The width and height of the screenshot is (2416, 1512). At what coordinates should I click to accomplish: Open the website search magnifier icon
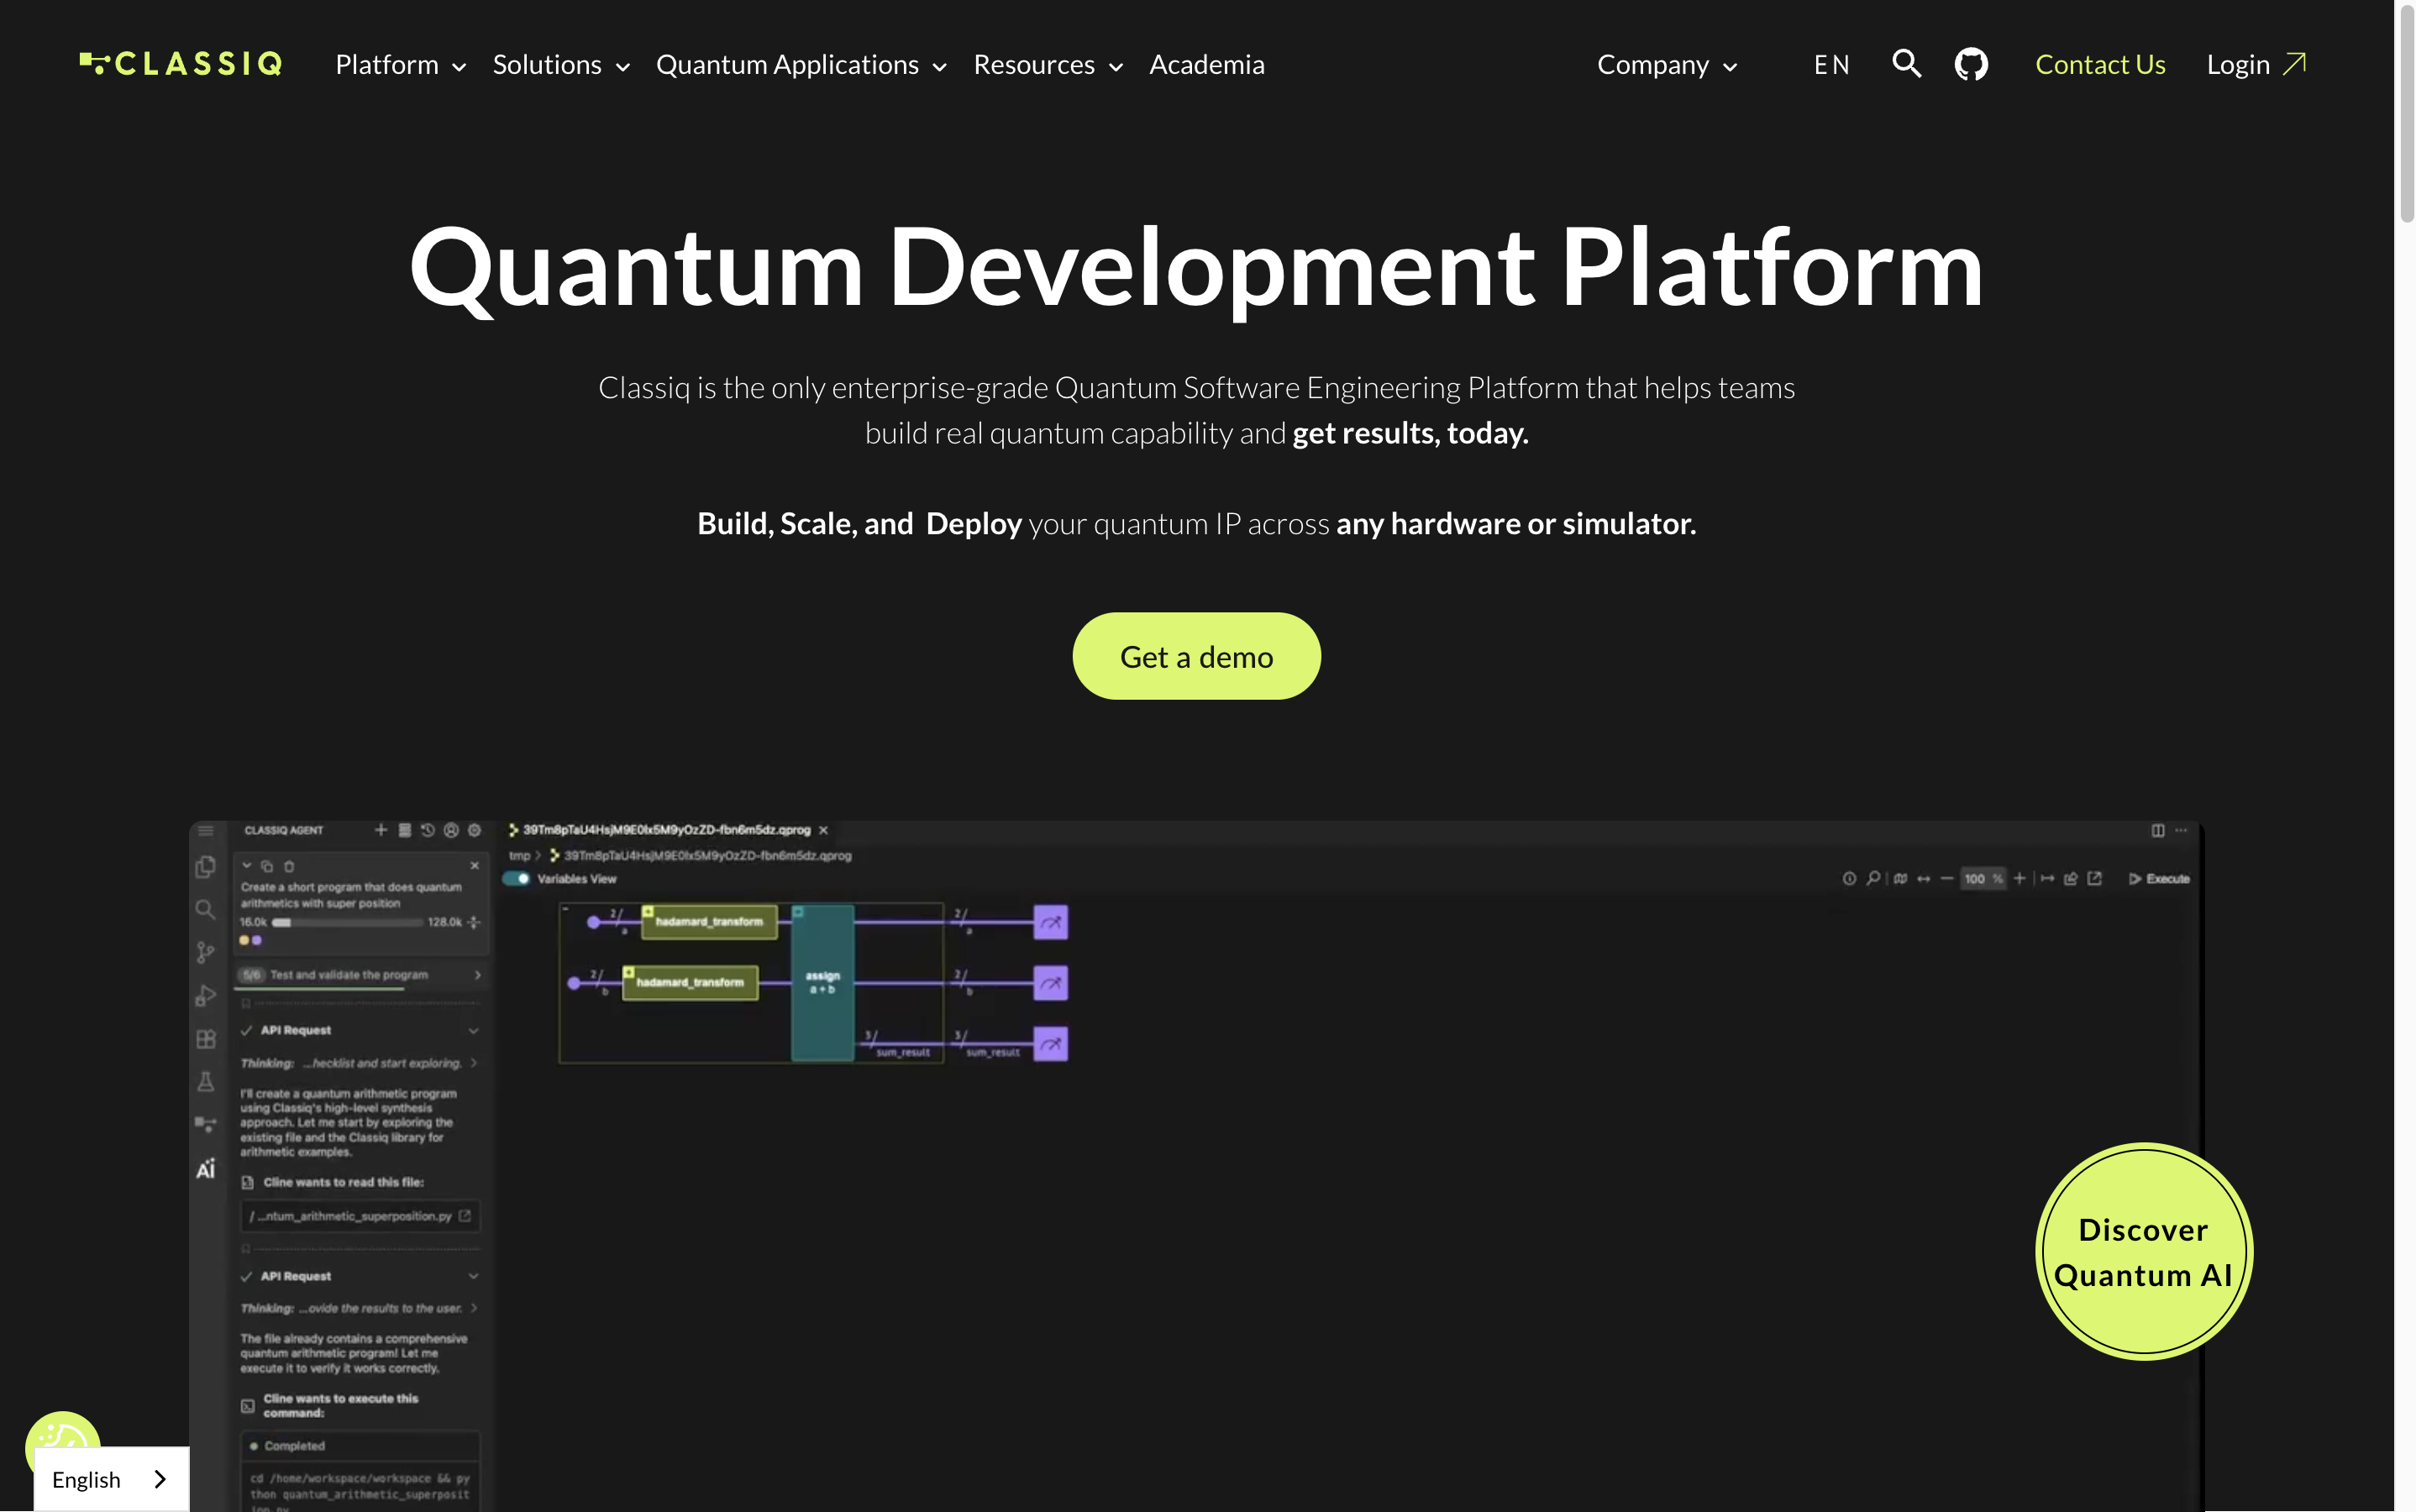click(1906, 64)
